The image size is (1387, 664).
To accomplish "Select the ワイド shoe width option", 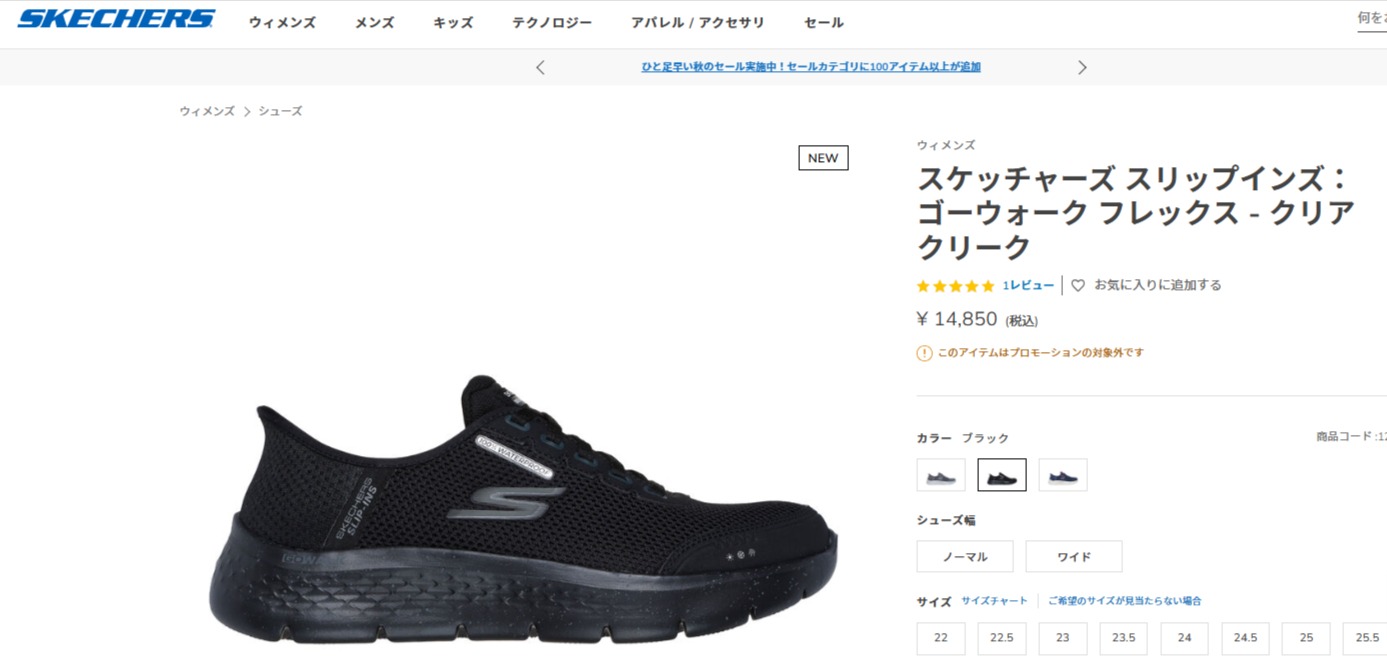I will pyautogui.click(x=1074, y=557).
